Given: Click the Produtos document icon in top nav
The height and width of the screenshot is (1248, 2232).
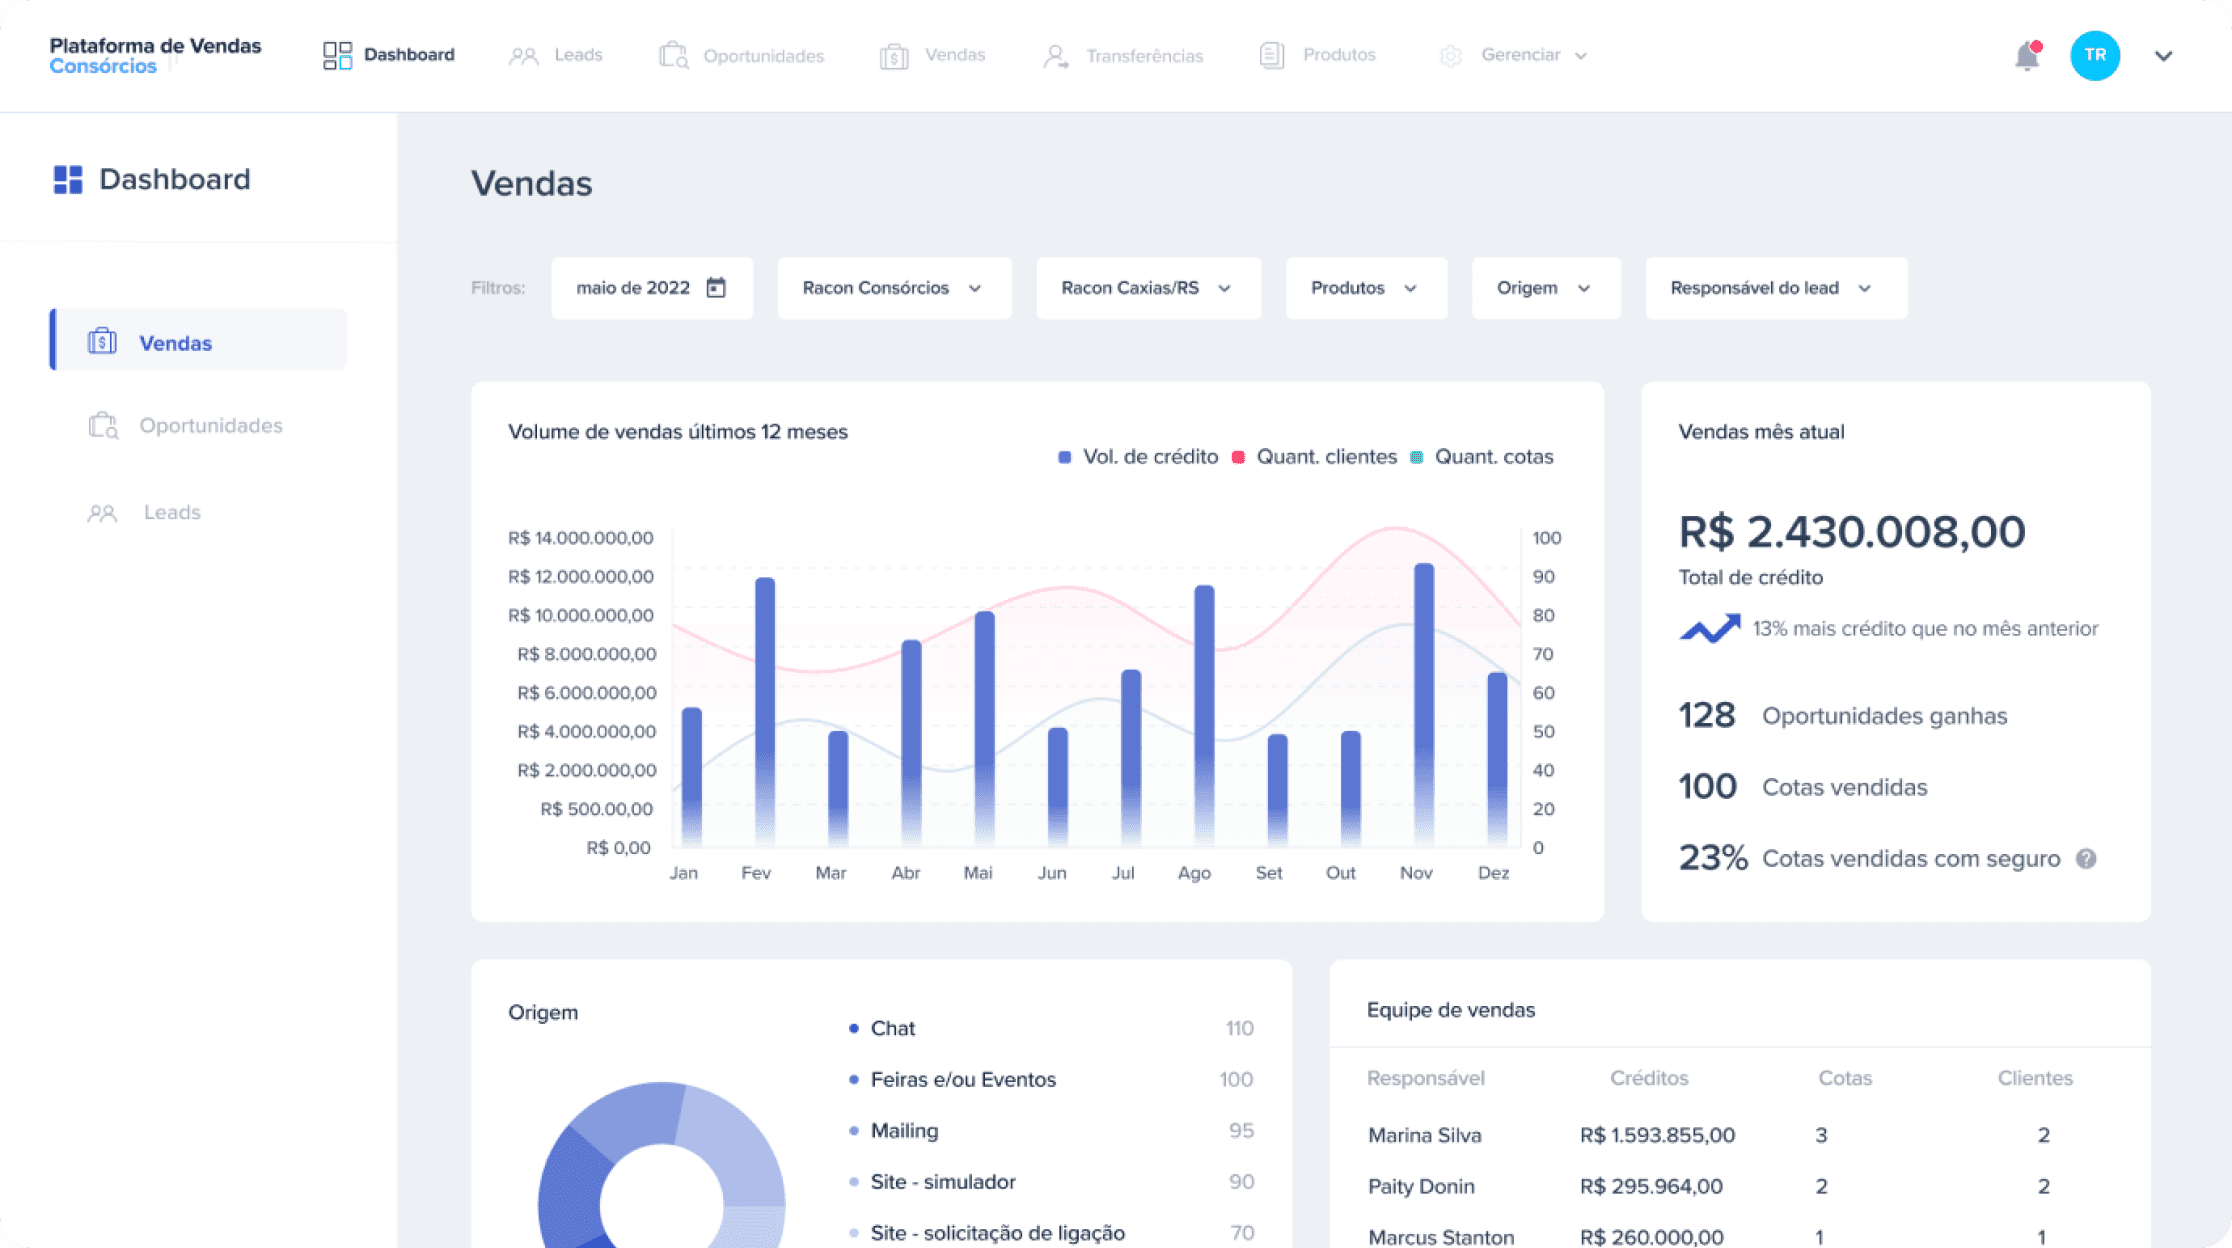Looking at the screenshot, I should 1272,55.
